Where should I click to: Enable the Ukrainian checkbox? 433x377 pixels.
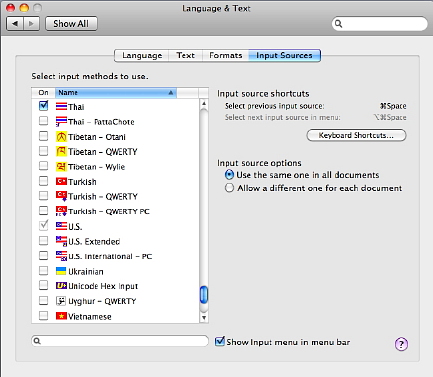44,270
